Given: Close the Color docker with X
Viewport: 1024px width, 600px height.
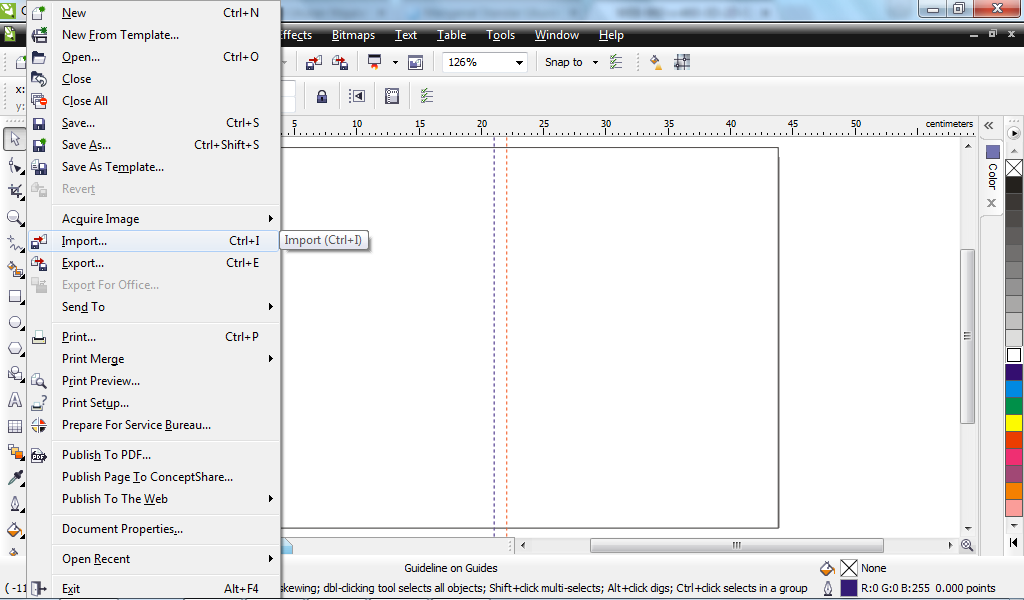Looking at the screenshot, I should [991, 203].
